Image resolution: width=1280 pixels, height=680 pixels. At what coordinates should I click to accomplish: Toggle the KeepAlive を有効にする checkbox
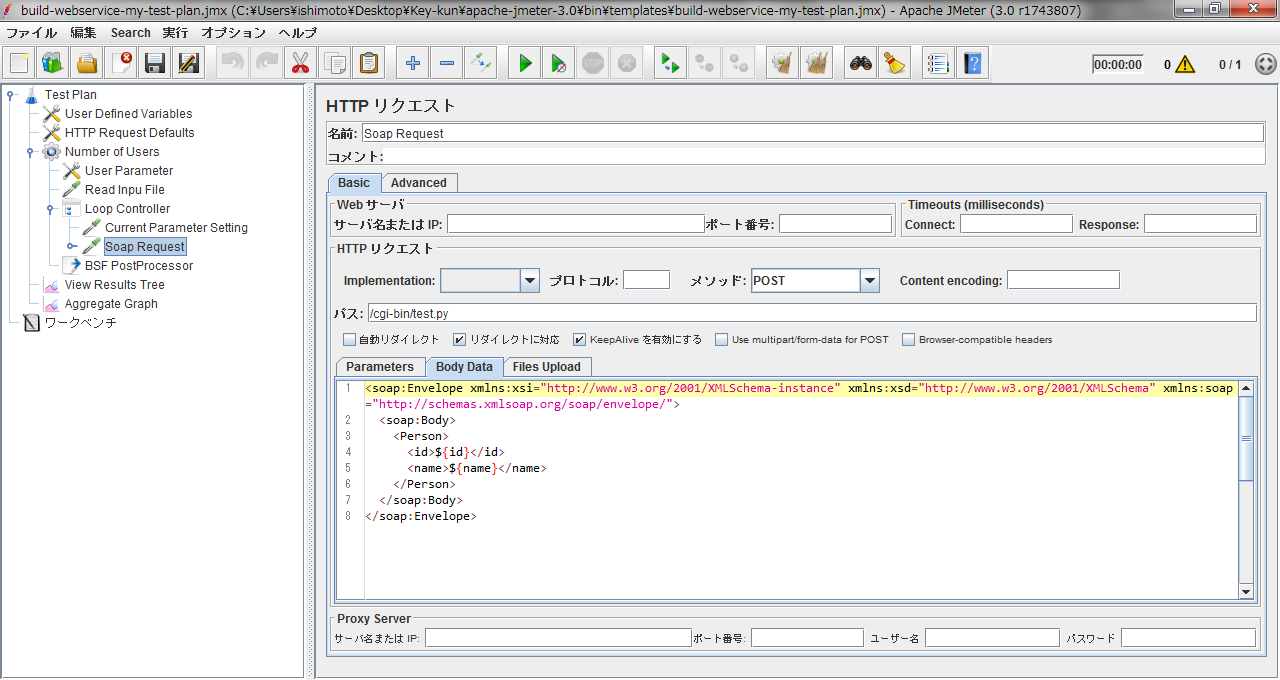(579, 340)
